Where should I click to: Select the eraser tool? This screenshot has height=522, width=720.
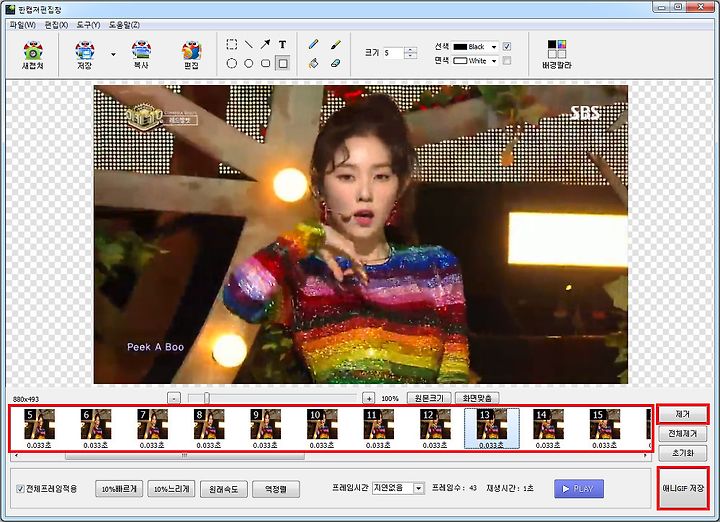336,63
